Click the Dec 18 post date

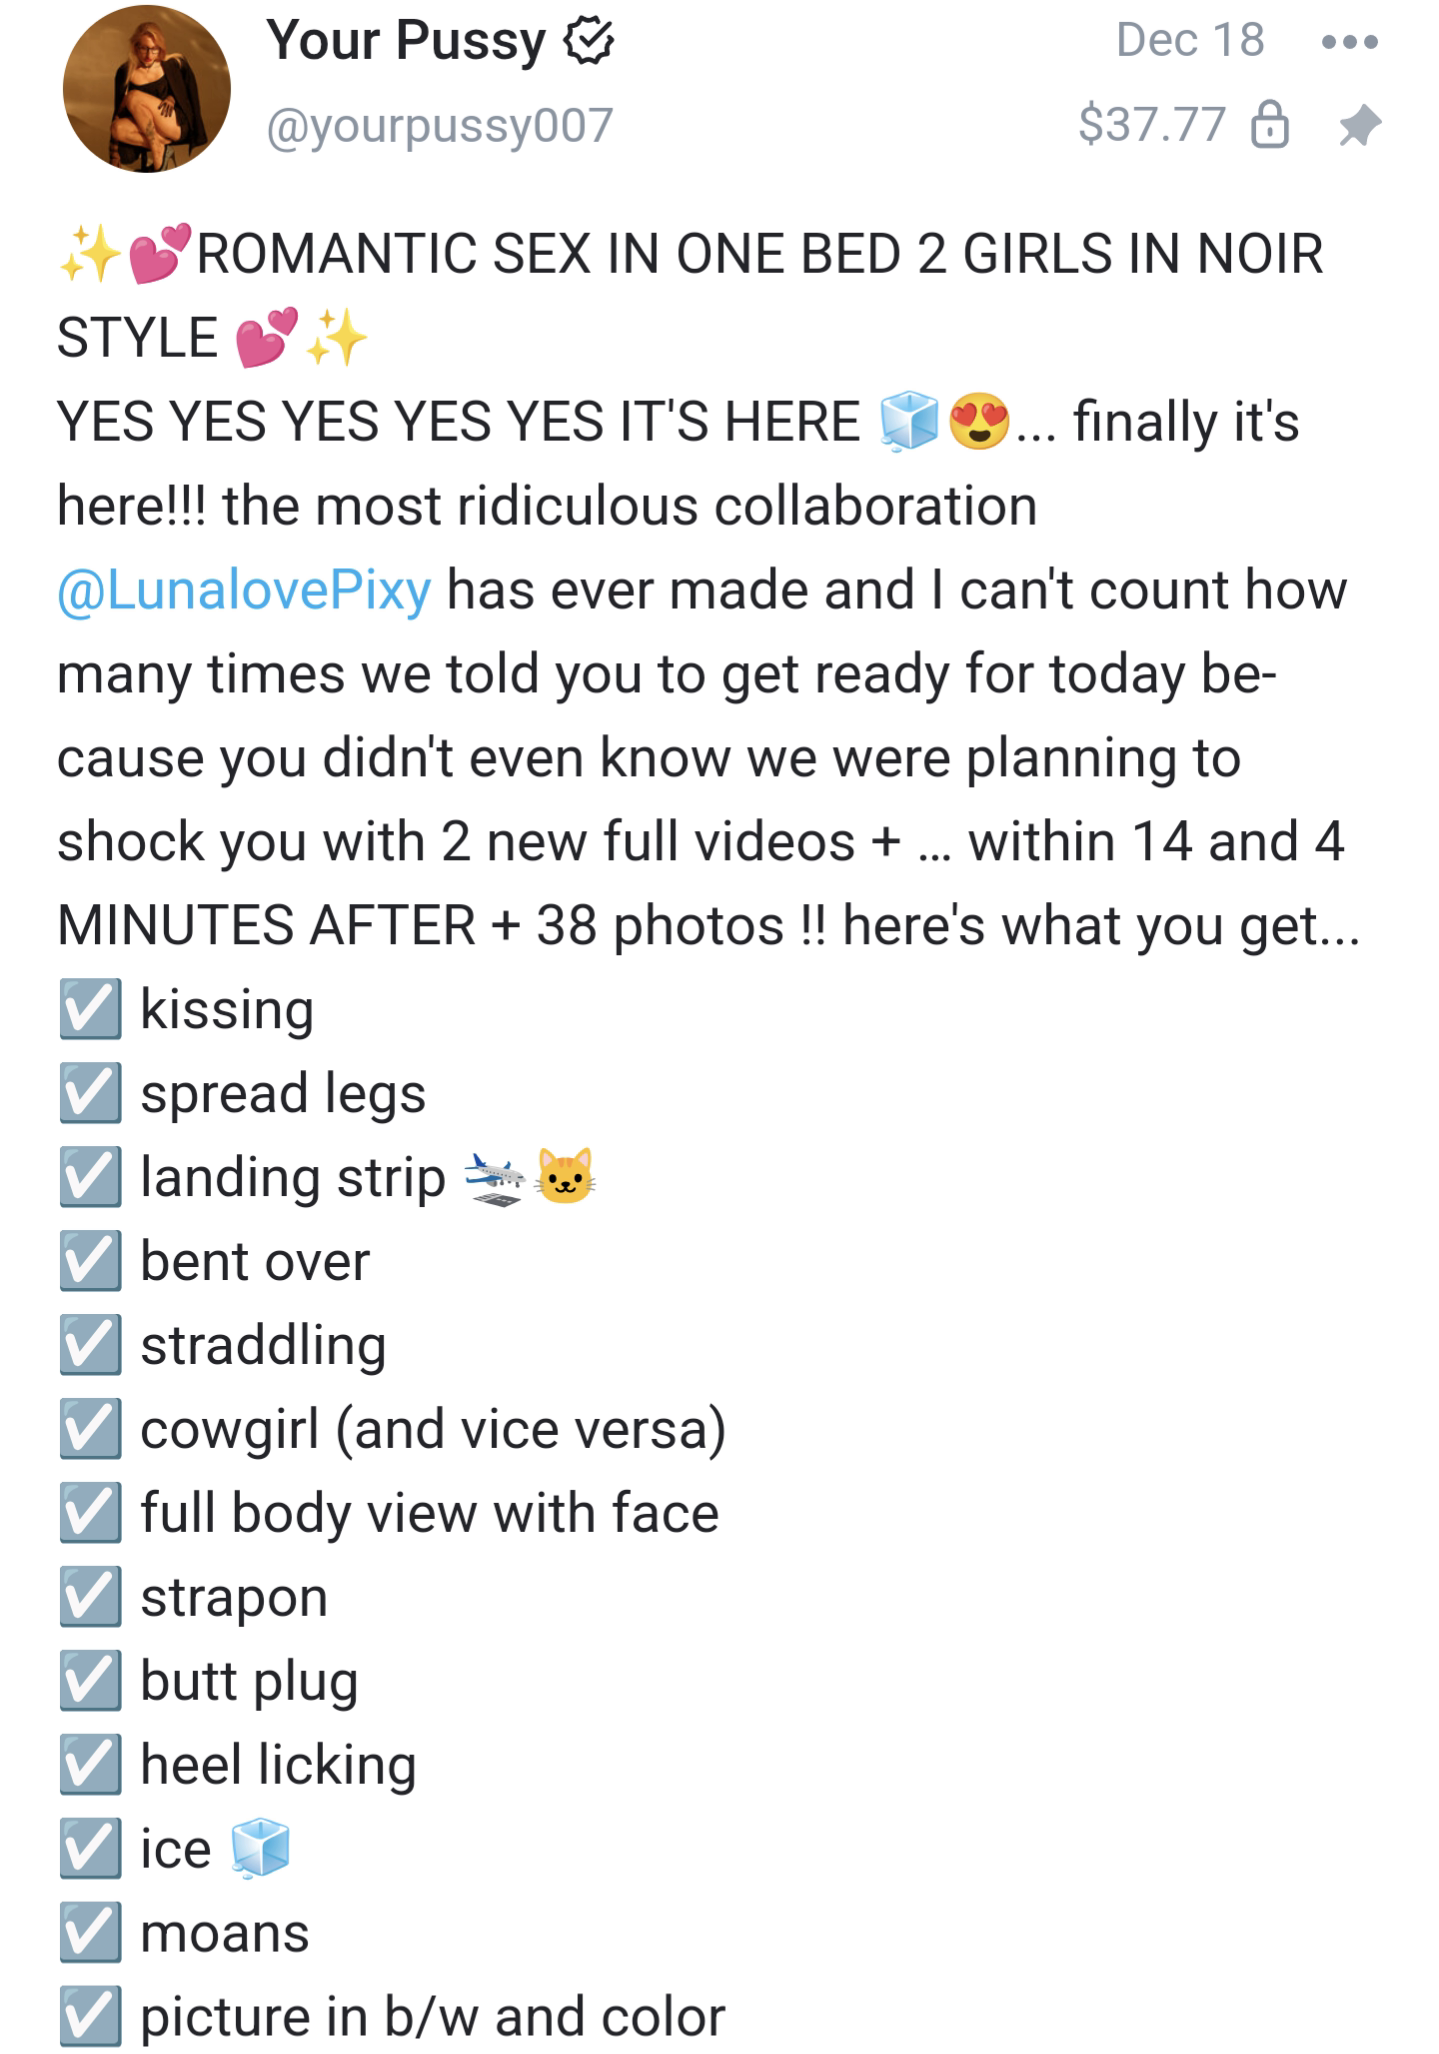tap(1190, 40)
